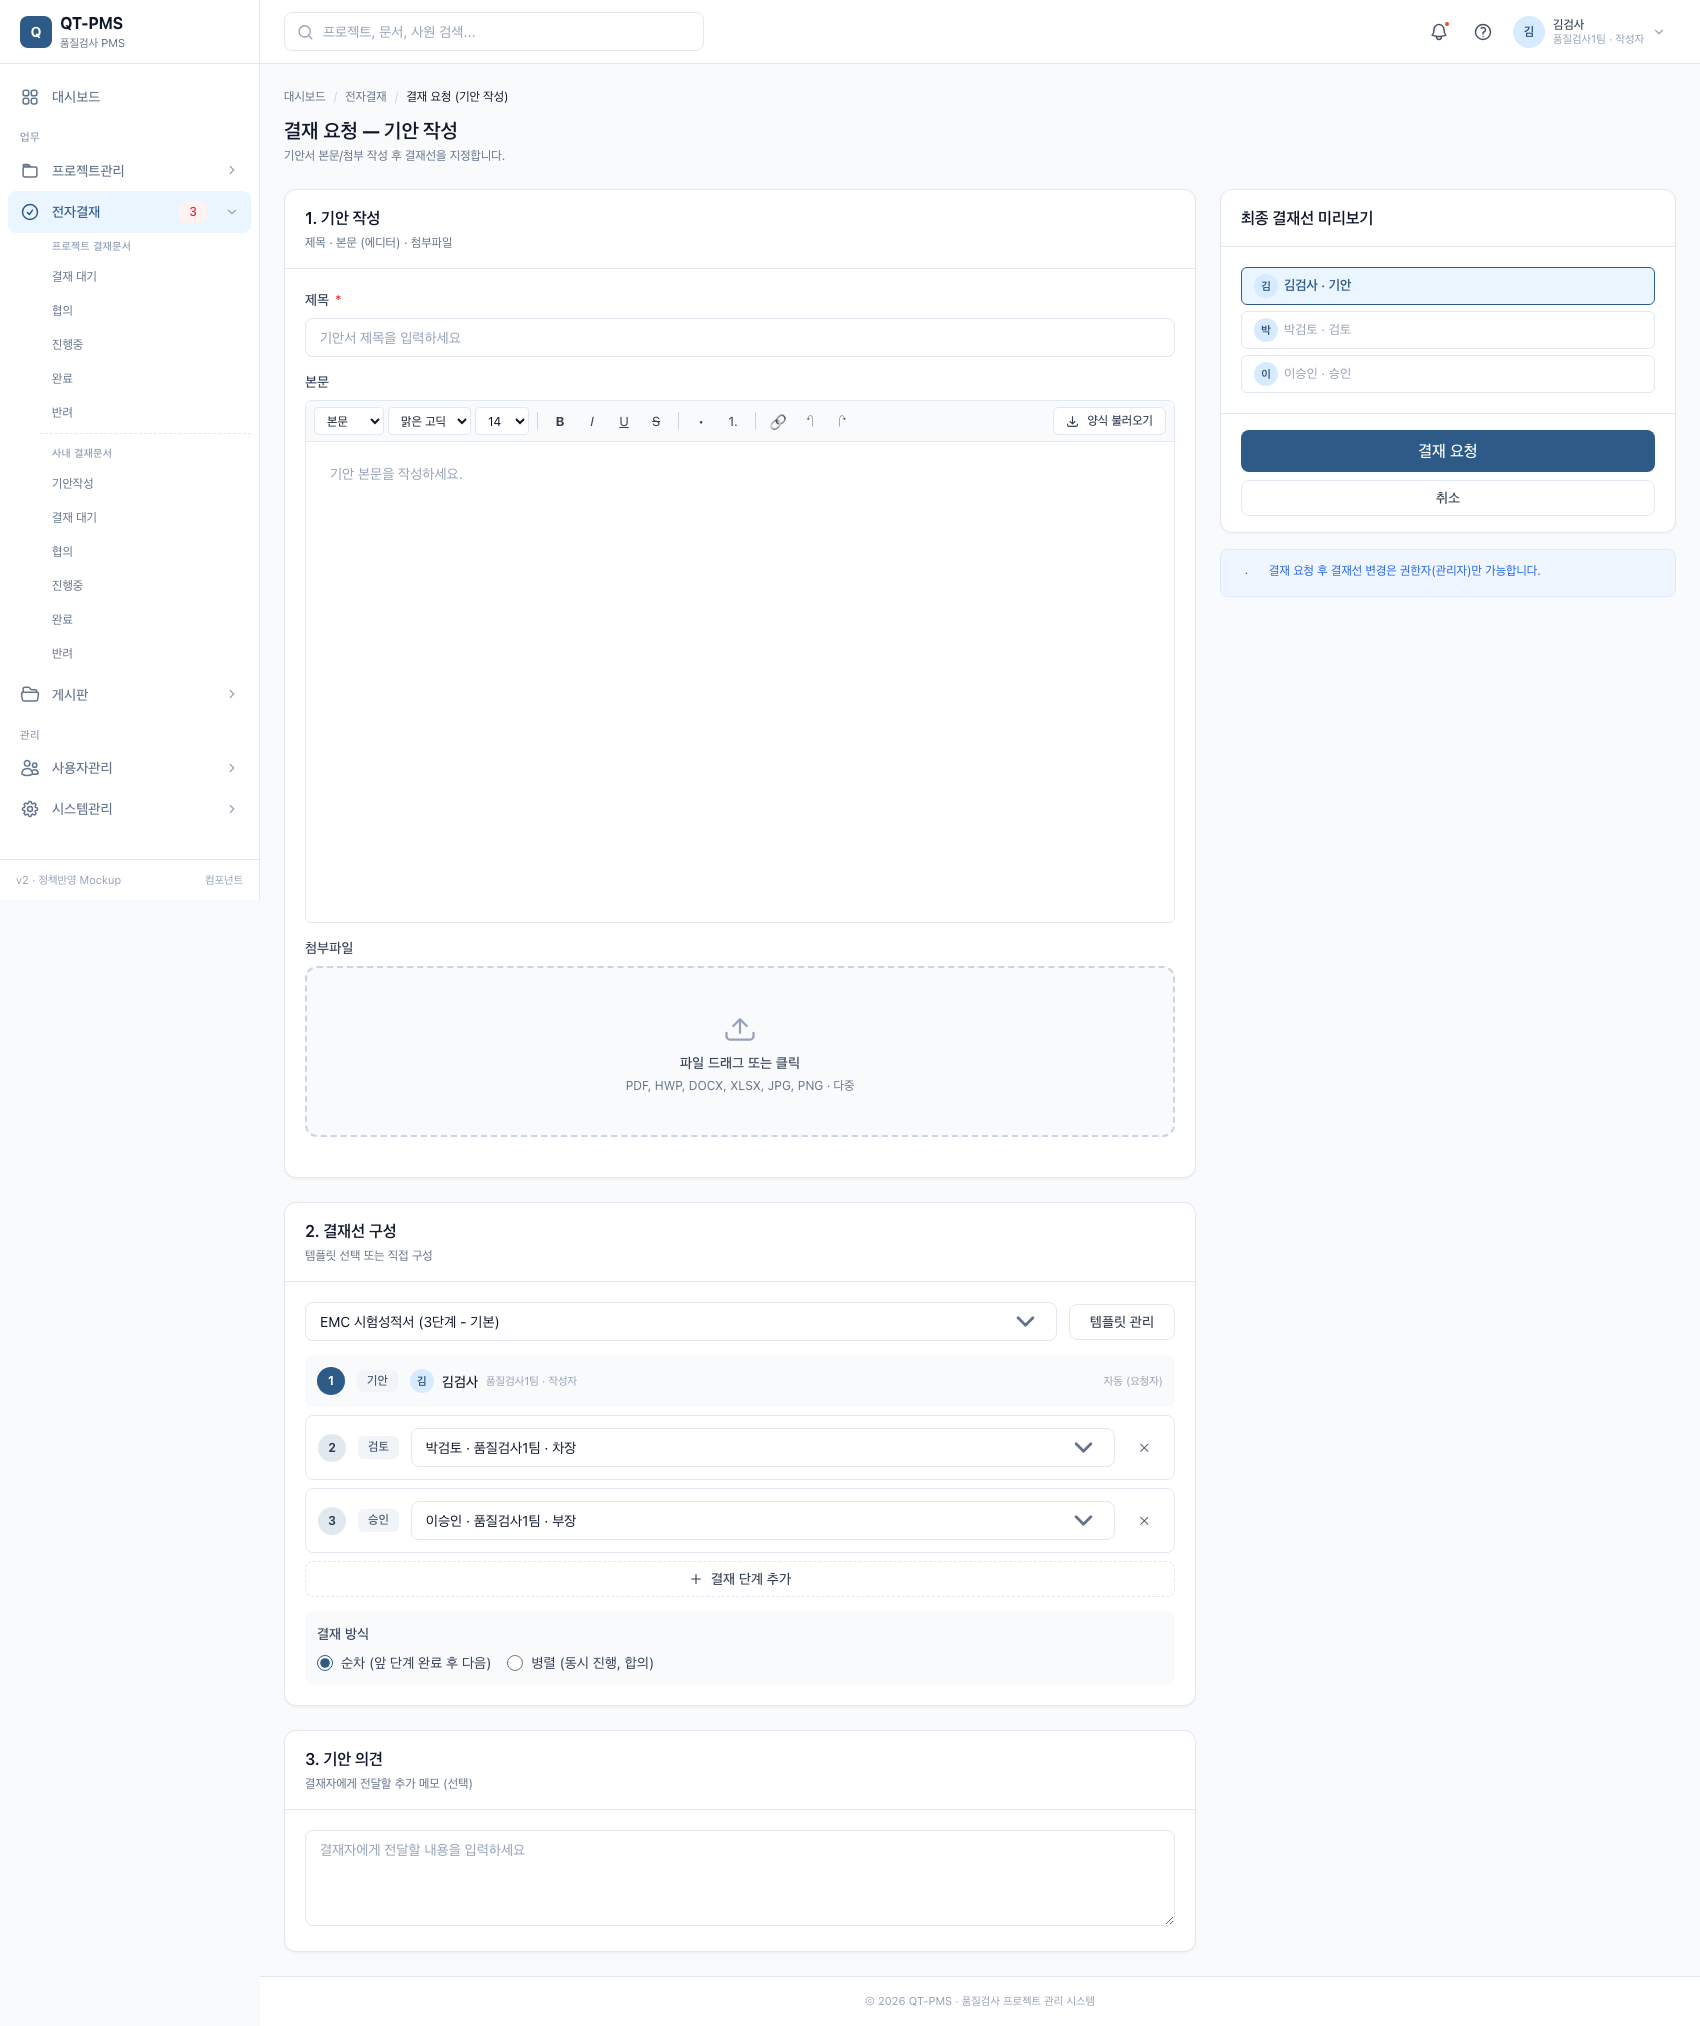1700x2026 pixels.
Task: Open the font size 14 dropdown
Action: [x=502, y=422]
